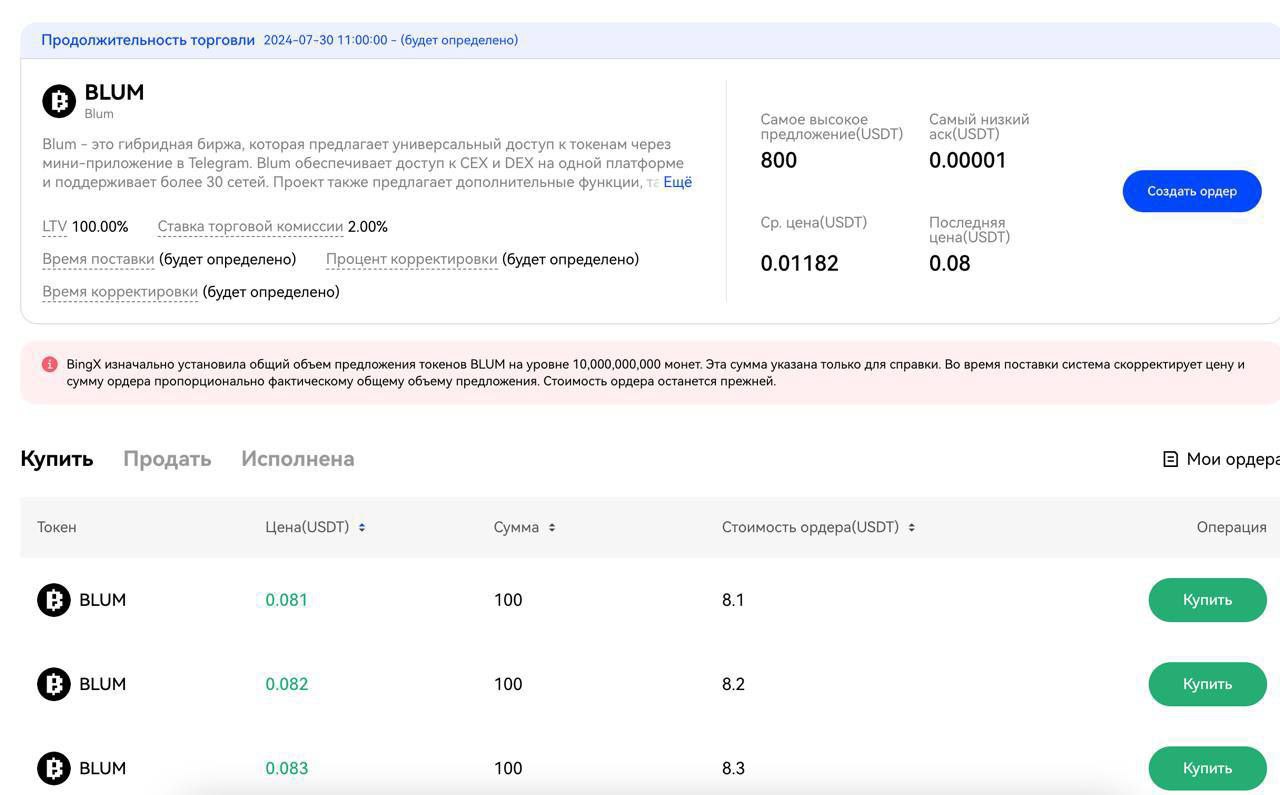Buy the order priced at 0.083

coord(1206,768)
